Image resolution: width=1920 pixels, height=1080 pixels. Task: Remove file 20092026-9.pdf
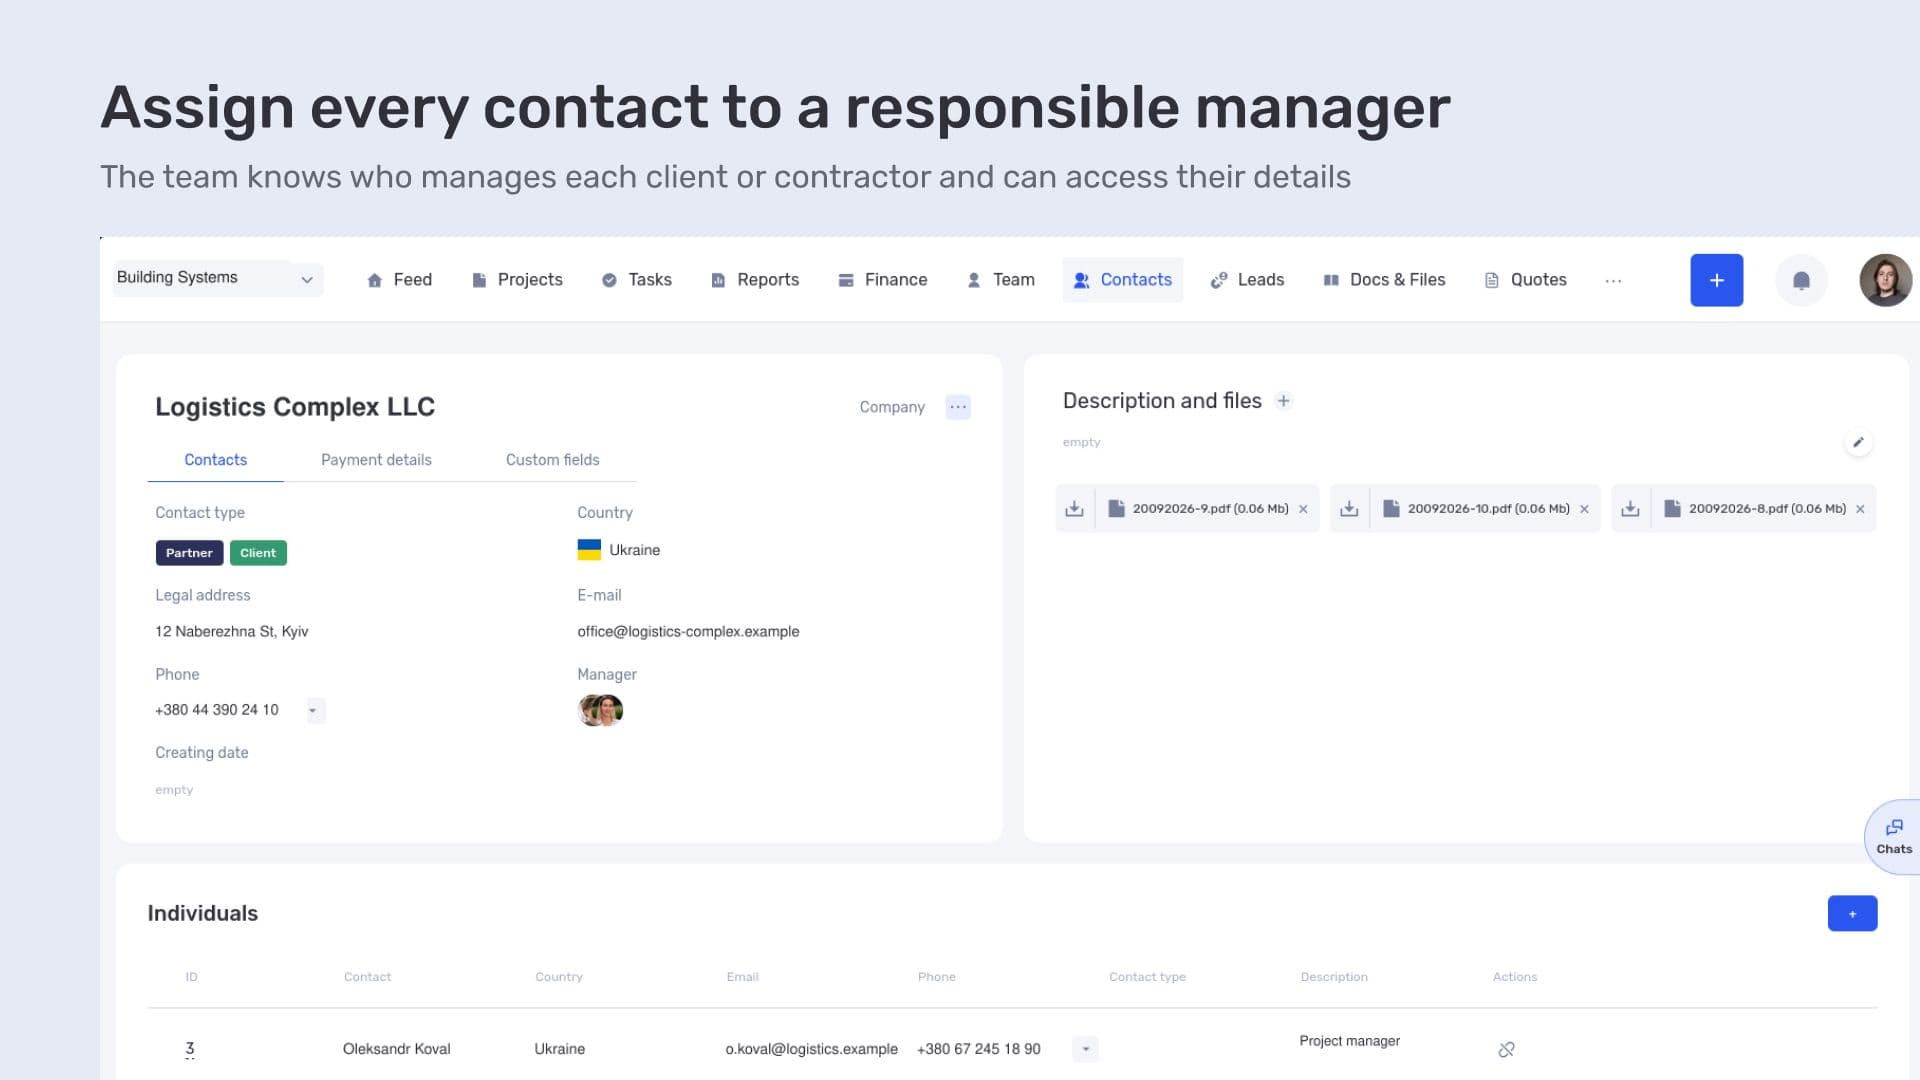point(1303,509)
